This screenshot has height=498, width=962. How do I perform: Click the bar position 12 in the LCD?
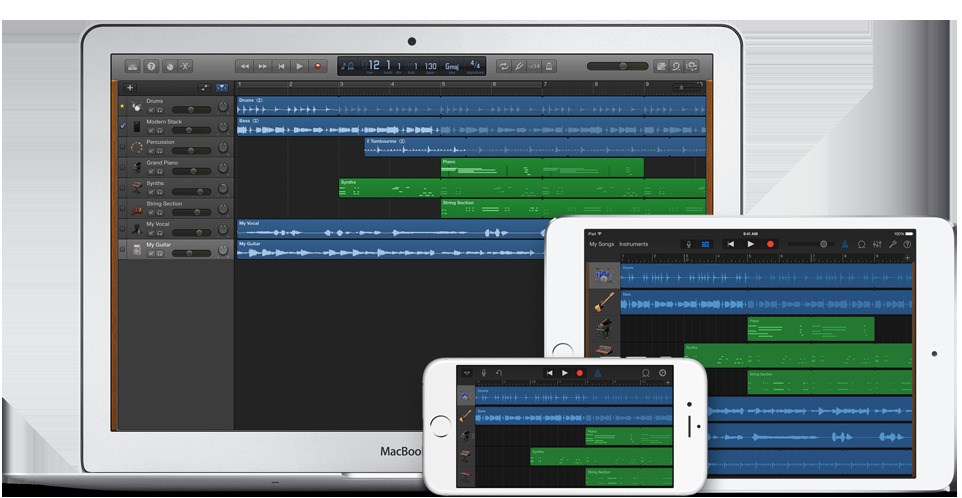tap(374, 64)
